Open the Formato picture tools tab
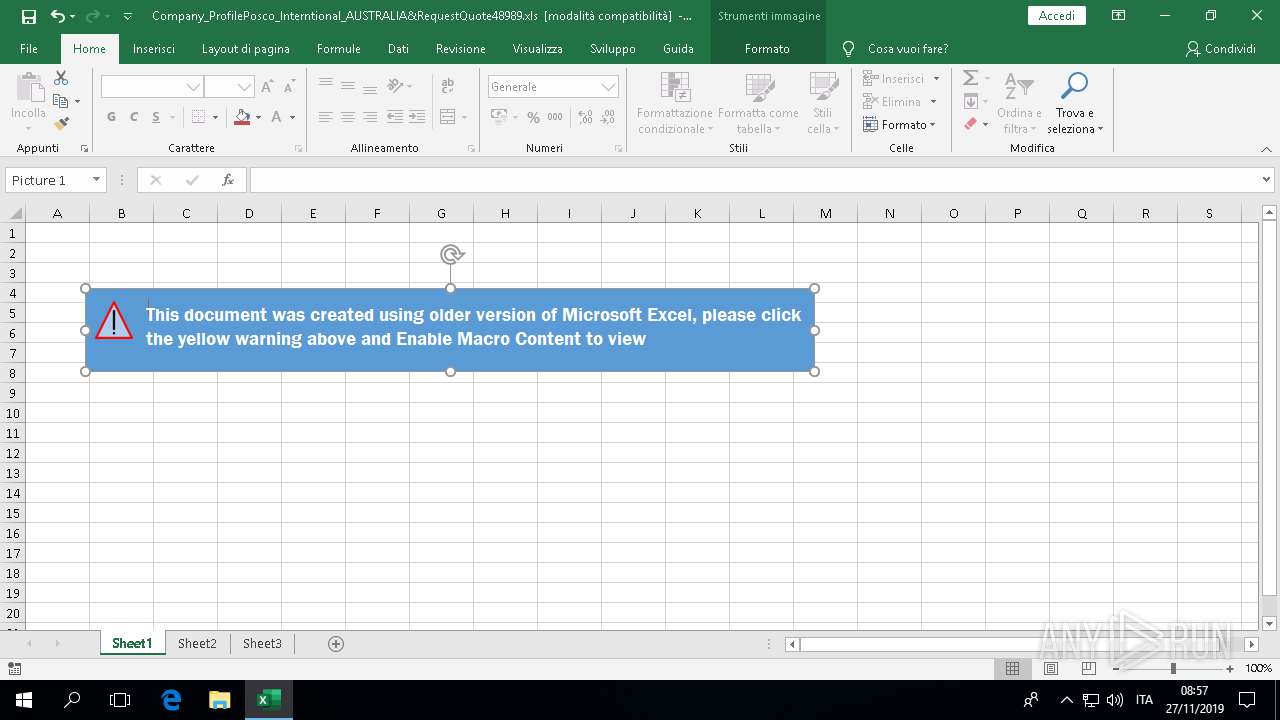Screen dimensions: 1280x720 767,49
